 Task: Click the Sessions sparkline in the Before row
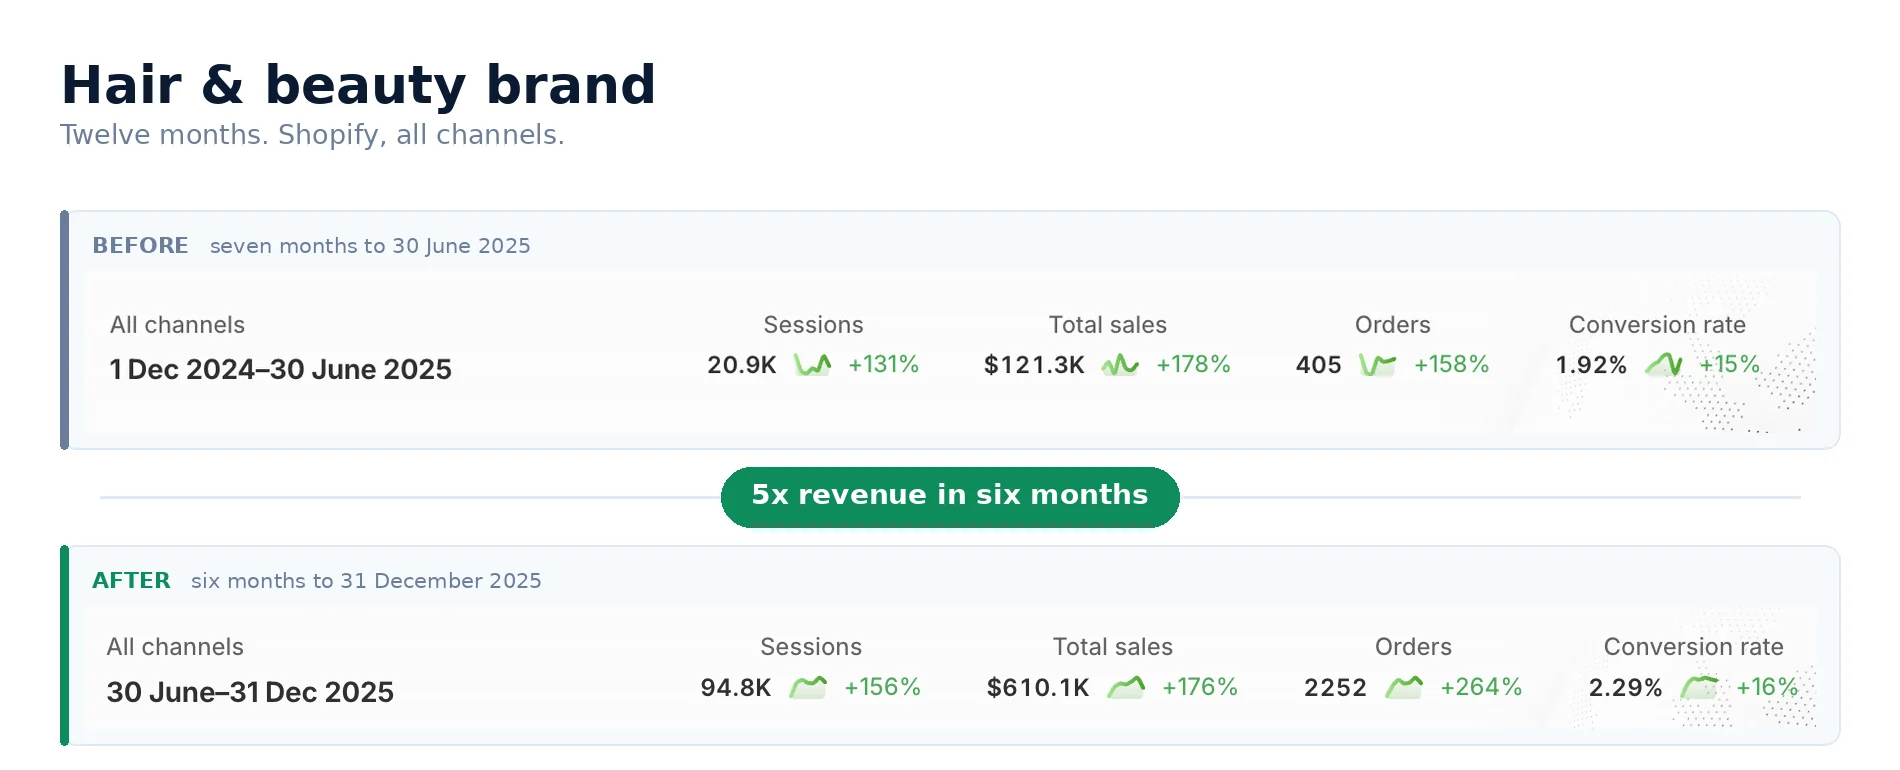(x=813, y=364)
